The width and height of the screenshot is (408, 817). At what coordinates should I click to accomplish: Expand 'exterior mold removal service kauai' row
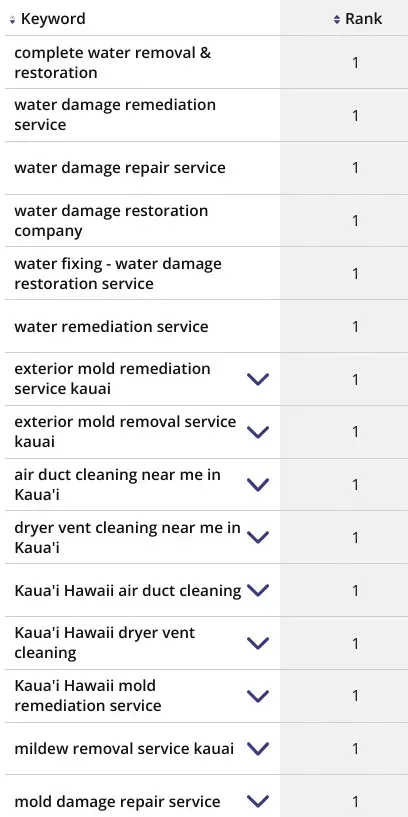pyautogui.click(x=258, y=432)
